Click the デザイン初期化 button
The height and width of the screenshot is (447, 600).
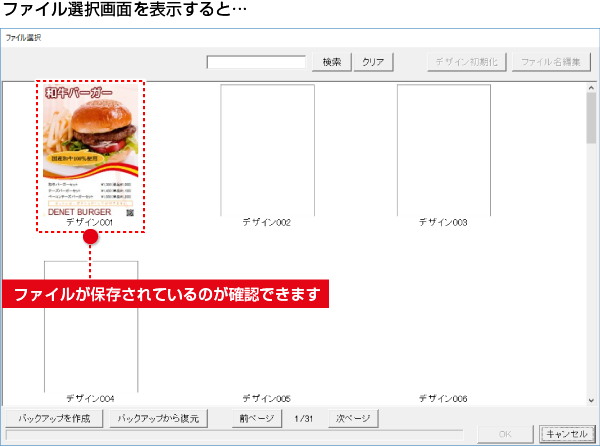[467, 62]
